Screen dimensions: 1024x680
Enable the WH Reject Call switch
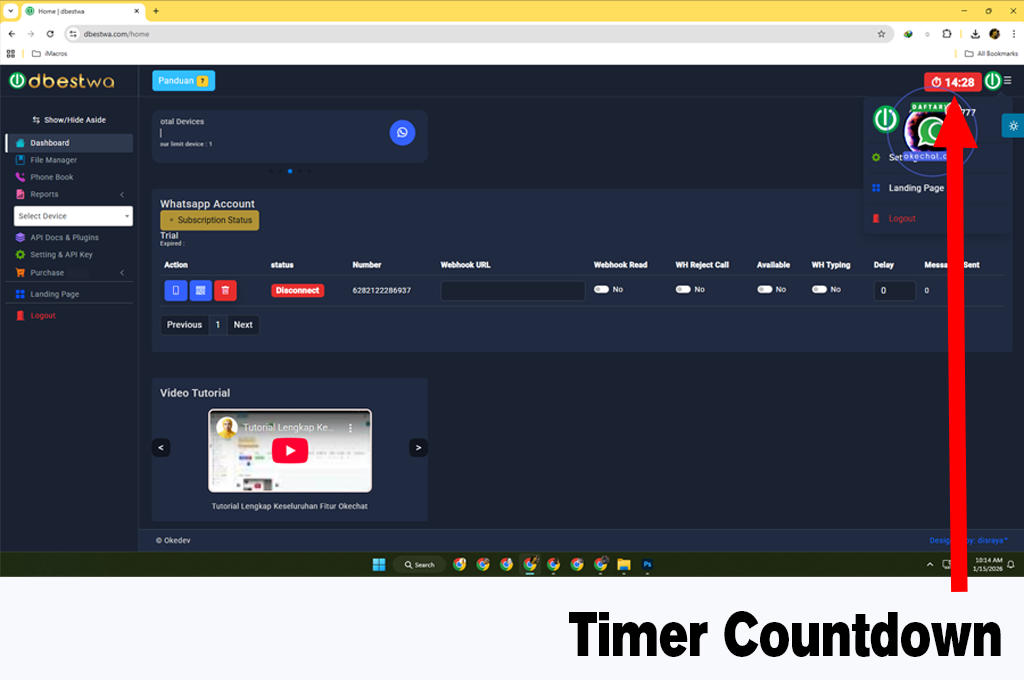[x=683, y=289]
